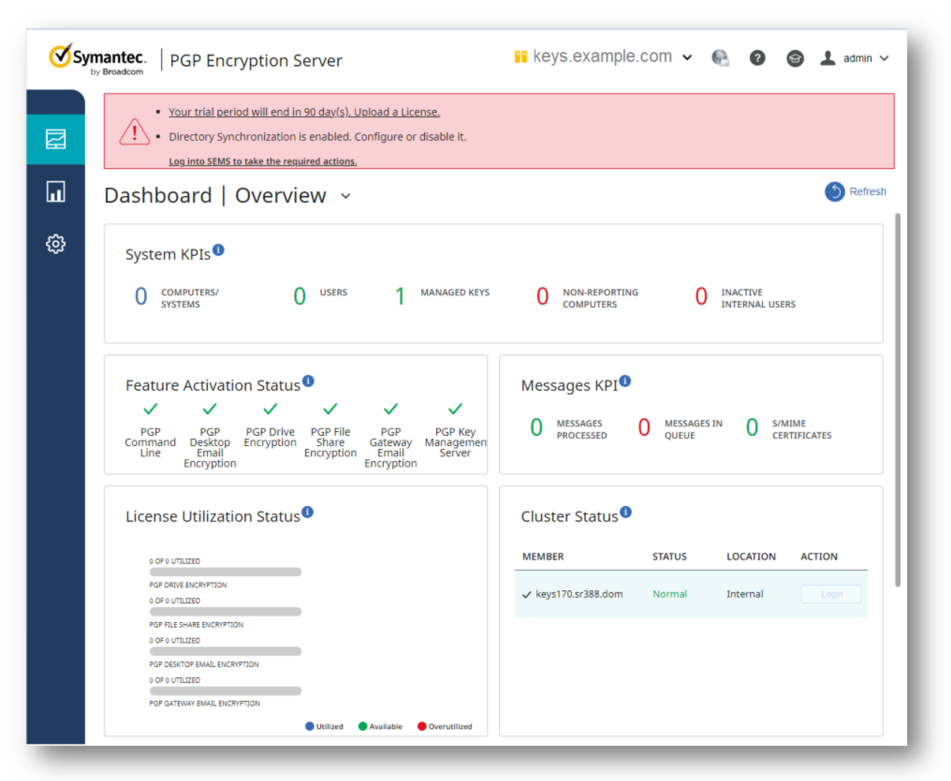The image size is (951, 781).
Task: Click the PGP File Share Encryption utilization bar
Action: pyautogui.click(x=226, y=612)
